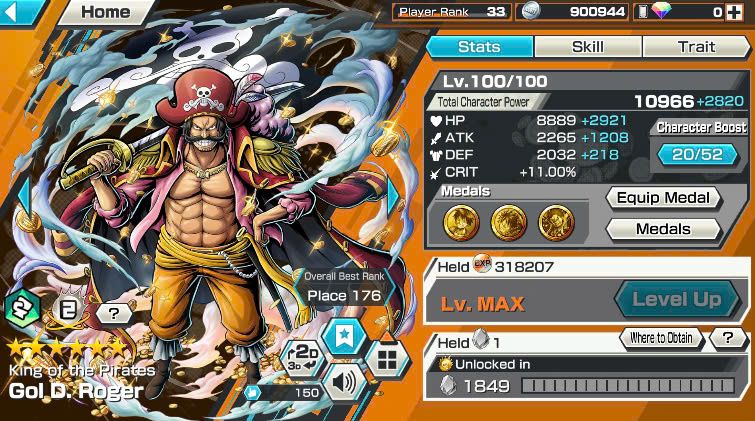This screenshot has width=755, height=421.
Task: Click the unlock fragment progress bar
Action: pos(628,385)
